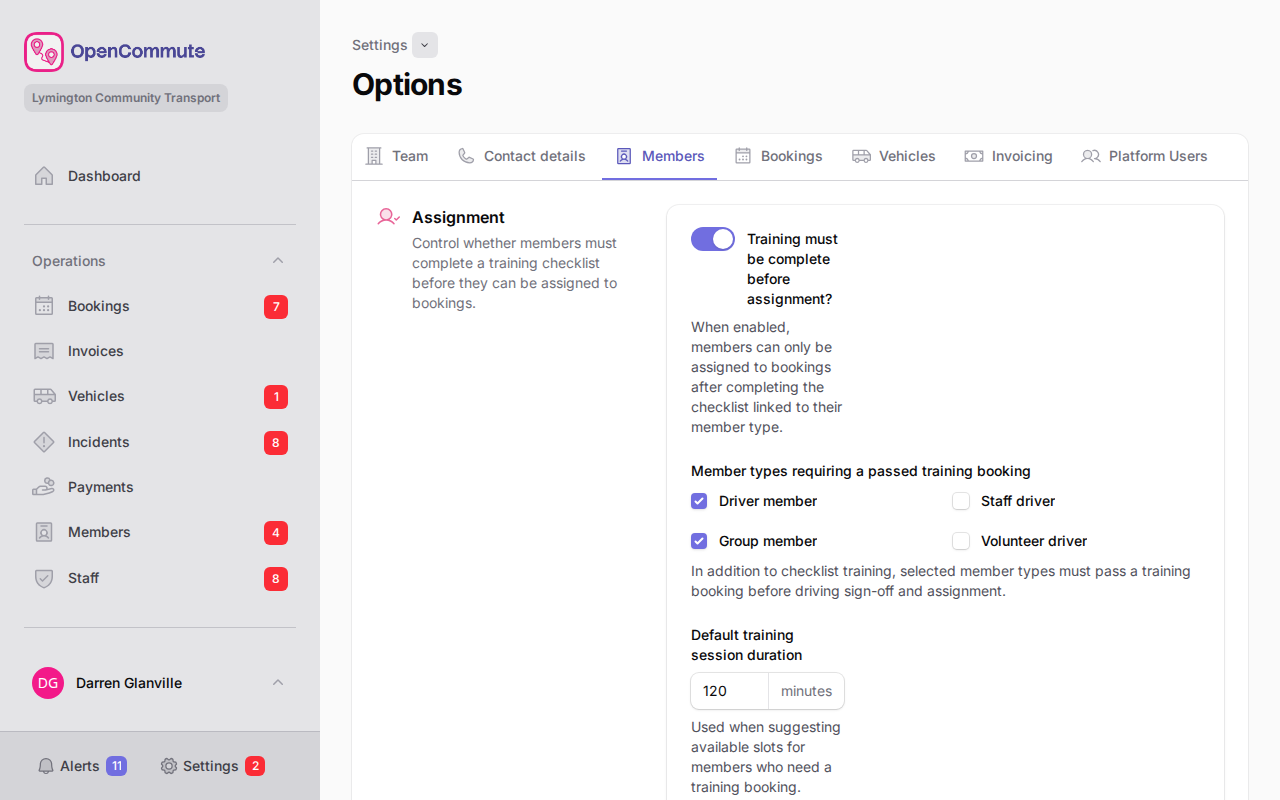Viewport: 1280px width, 800px height.
Task: Collapse the Operations section chevron
Action: click(x=278, y=261)
